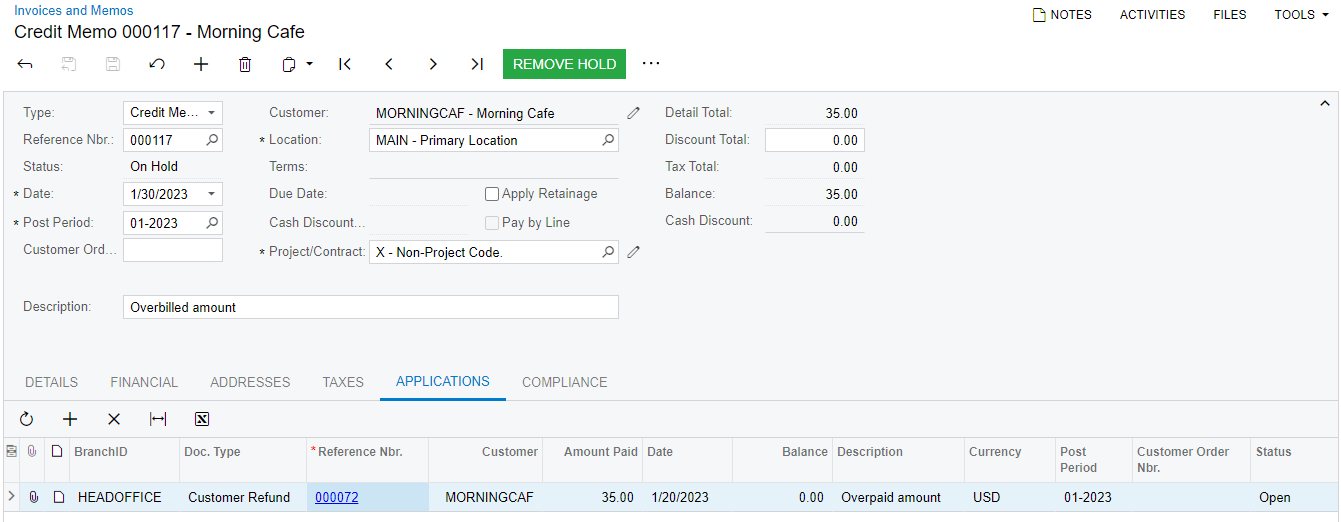Click the Remove Hold button
The width and height of the screenshot is (1341, 522).
click(565, 64)
